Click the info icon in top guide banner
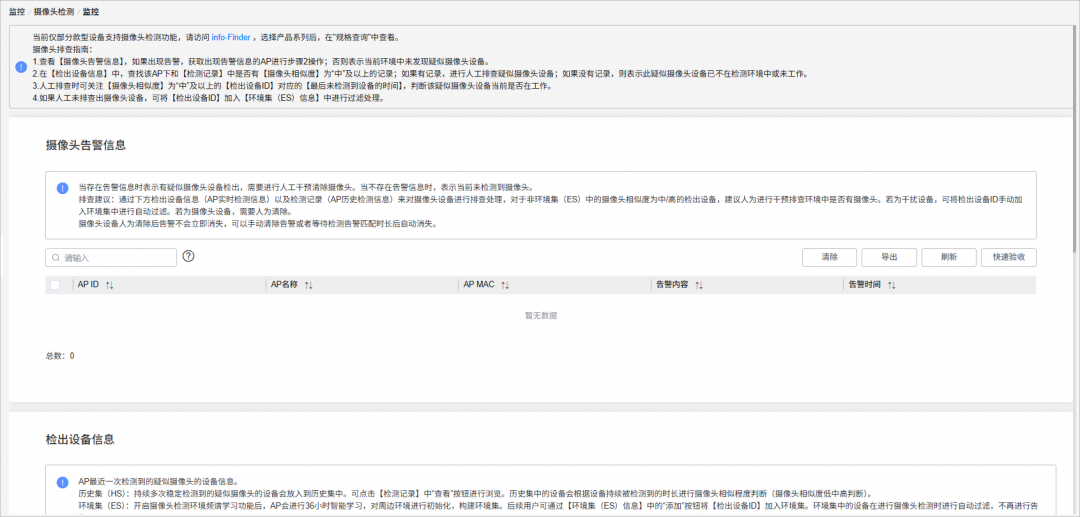Screen dimensions: 1080x517 [x=21, y=68]
